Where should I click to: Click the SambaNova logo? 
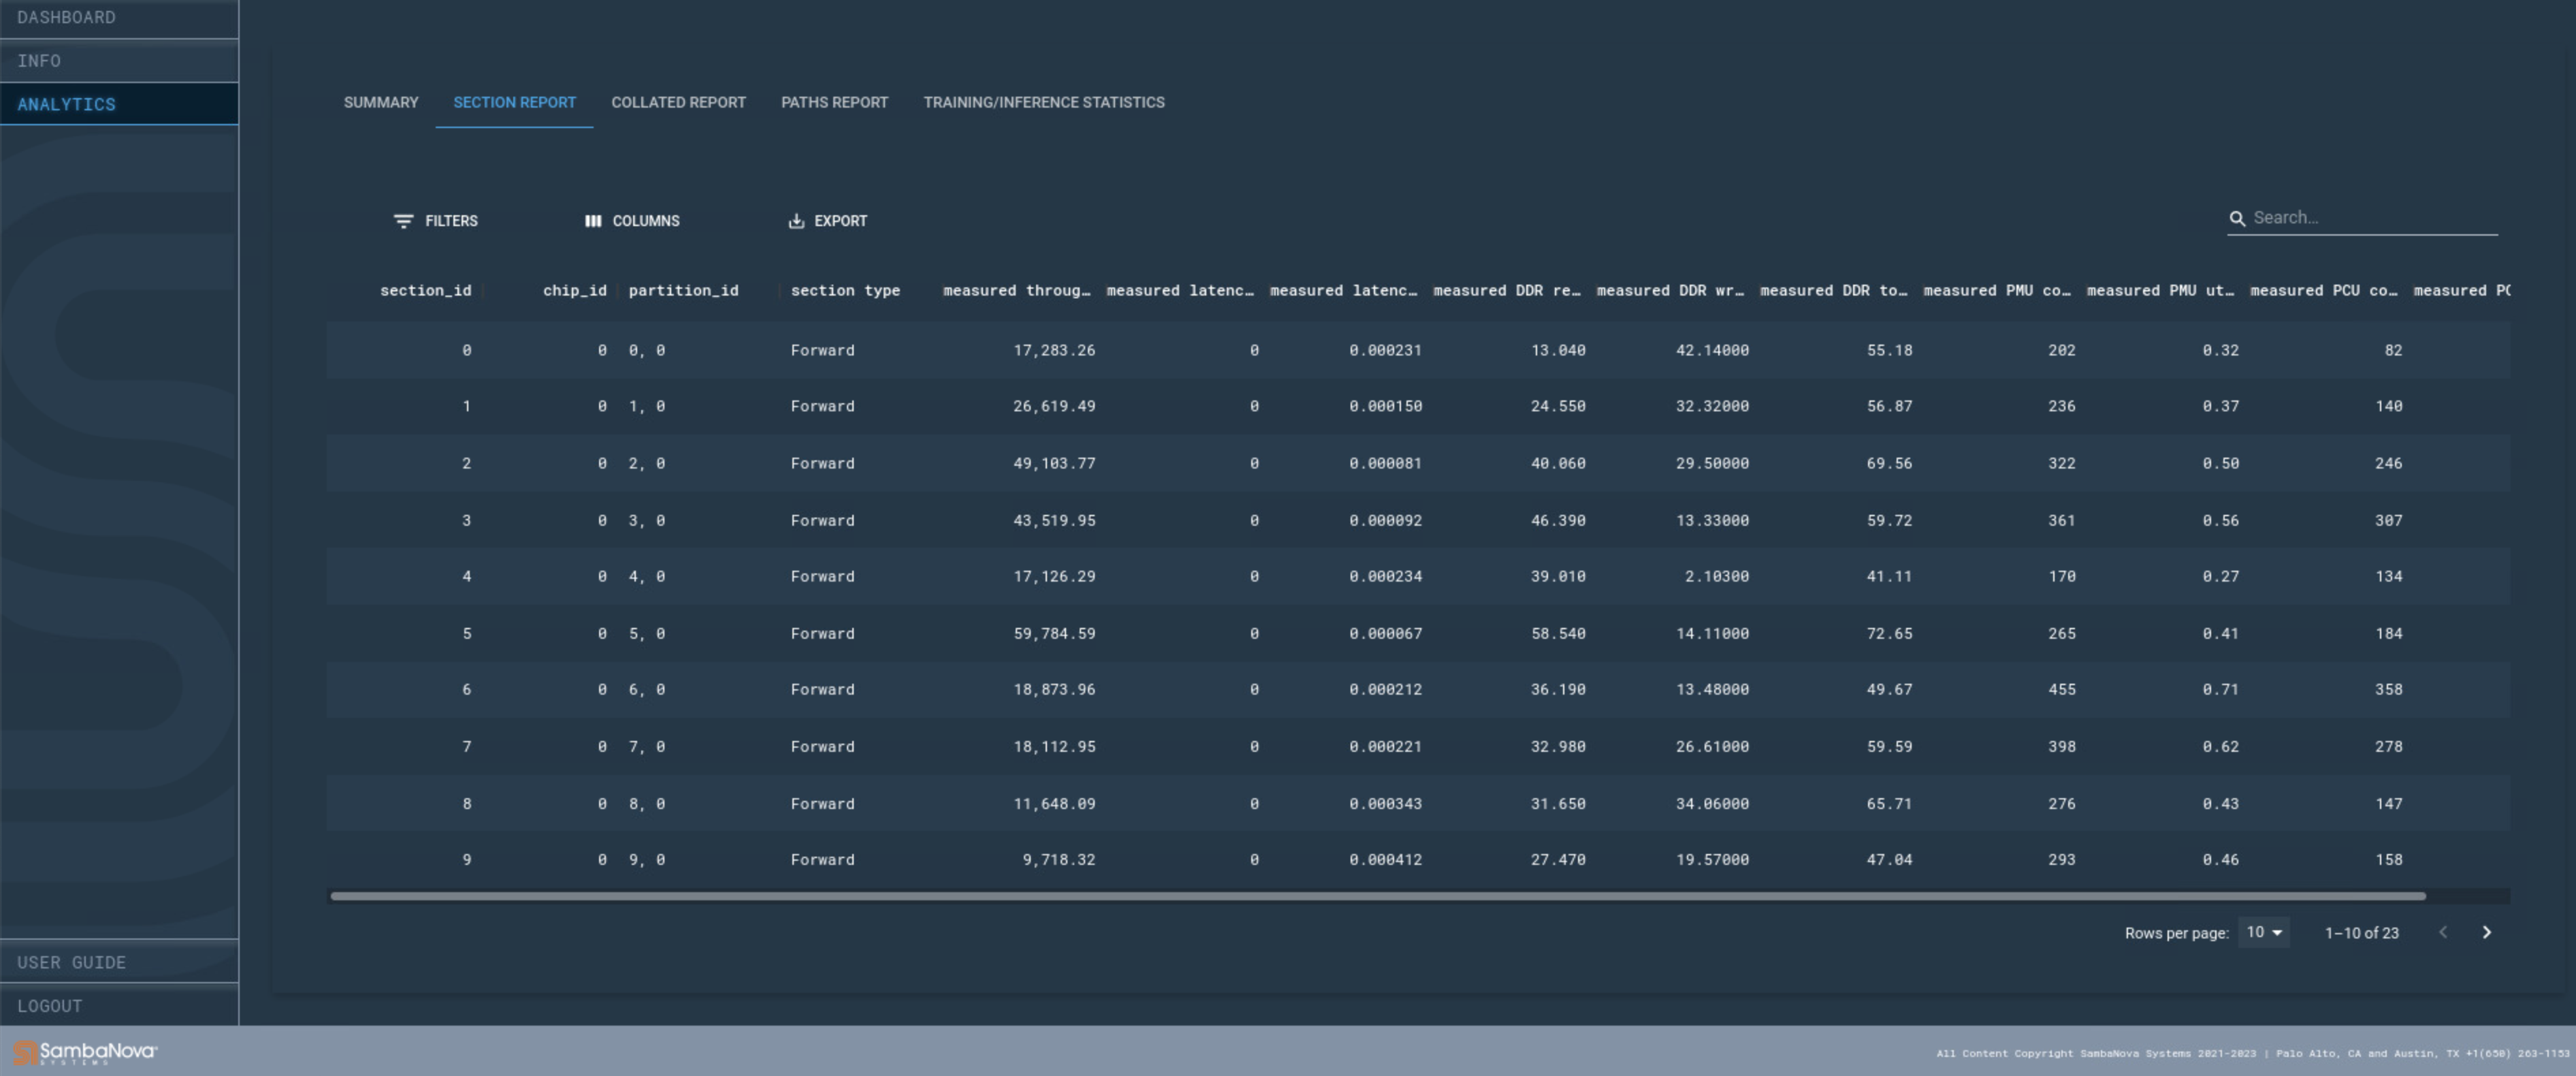tap(86, 1052)
